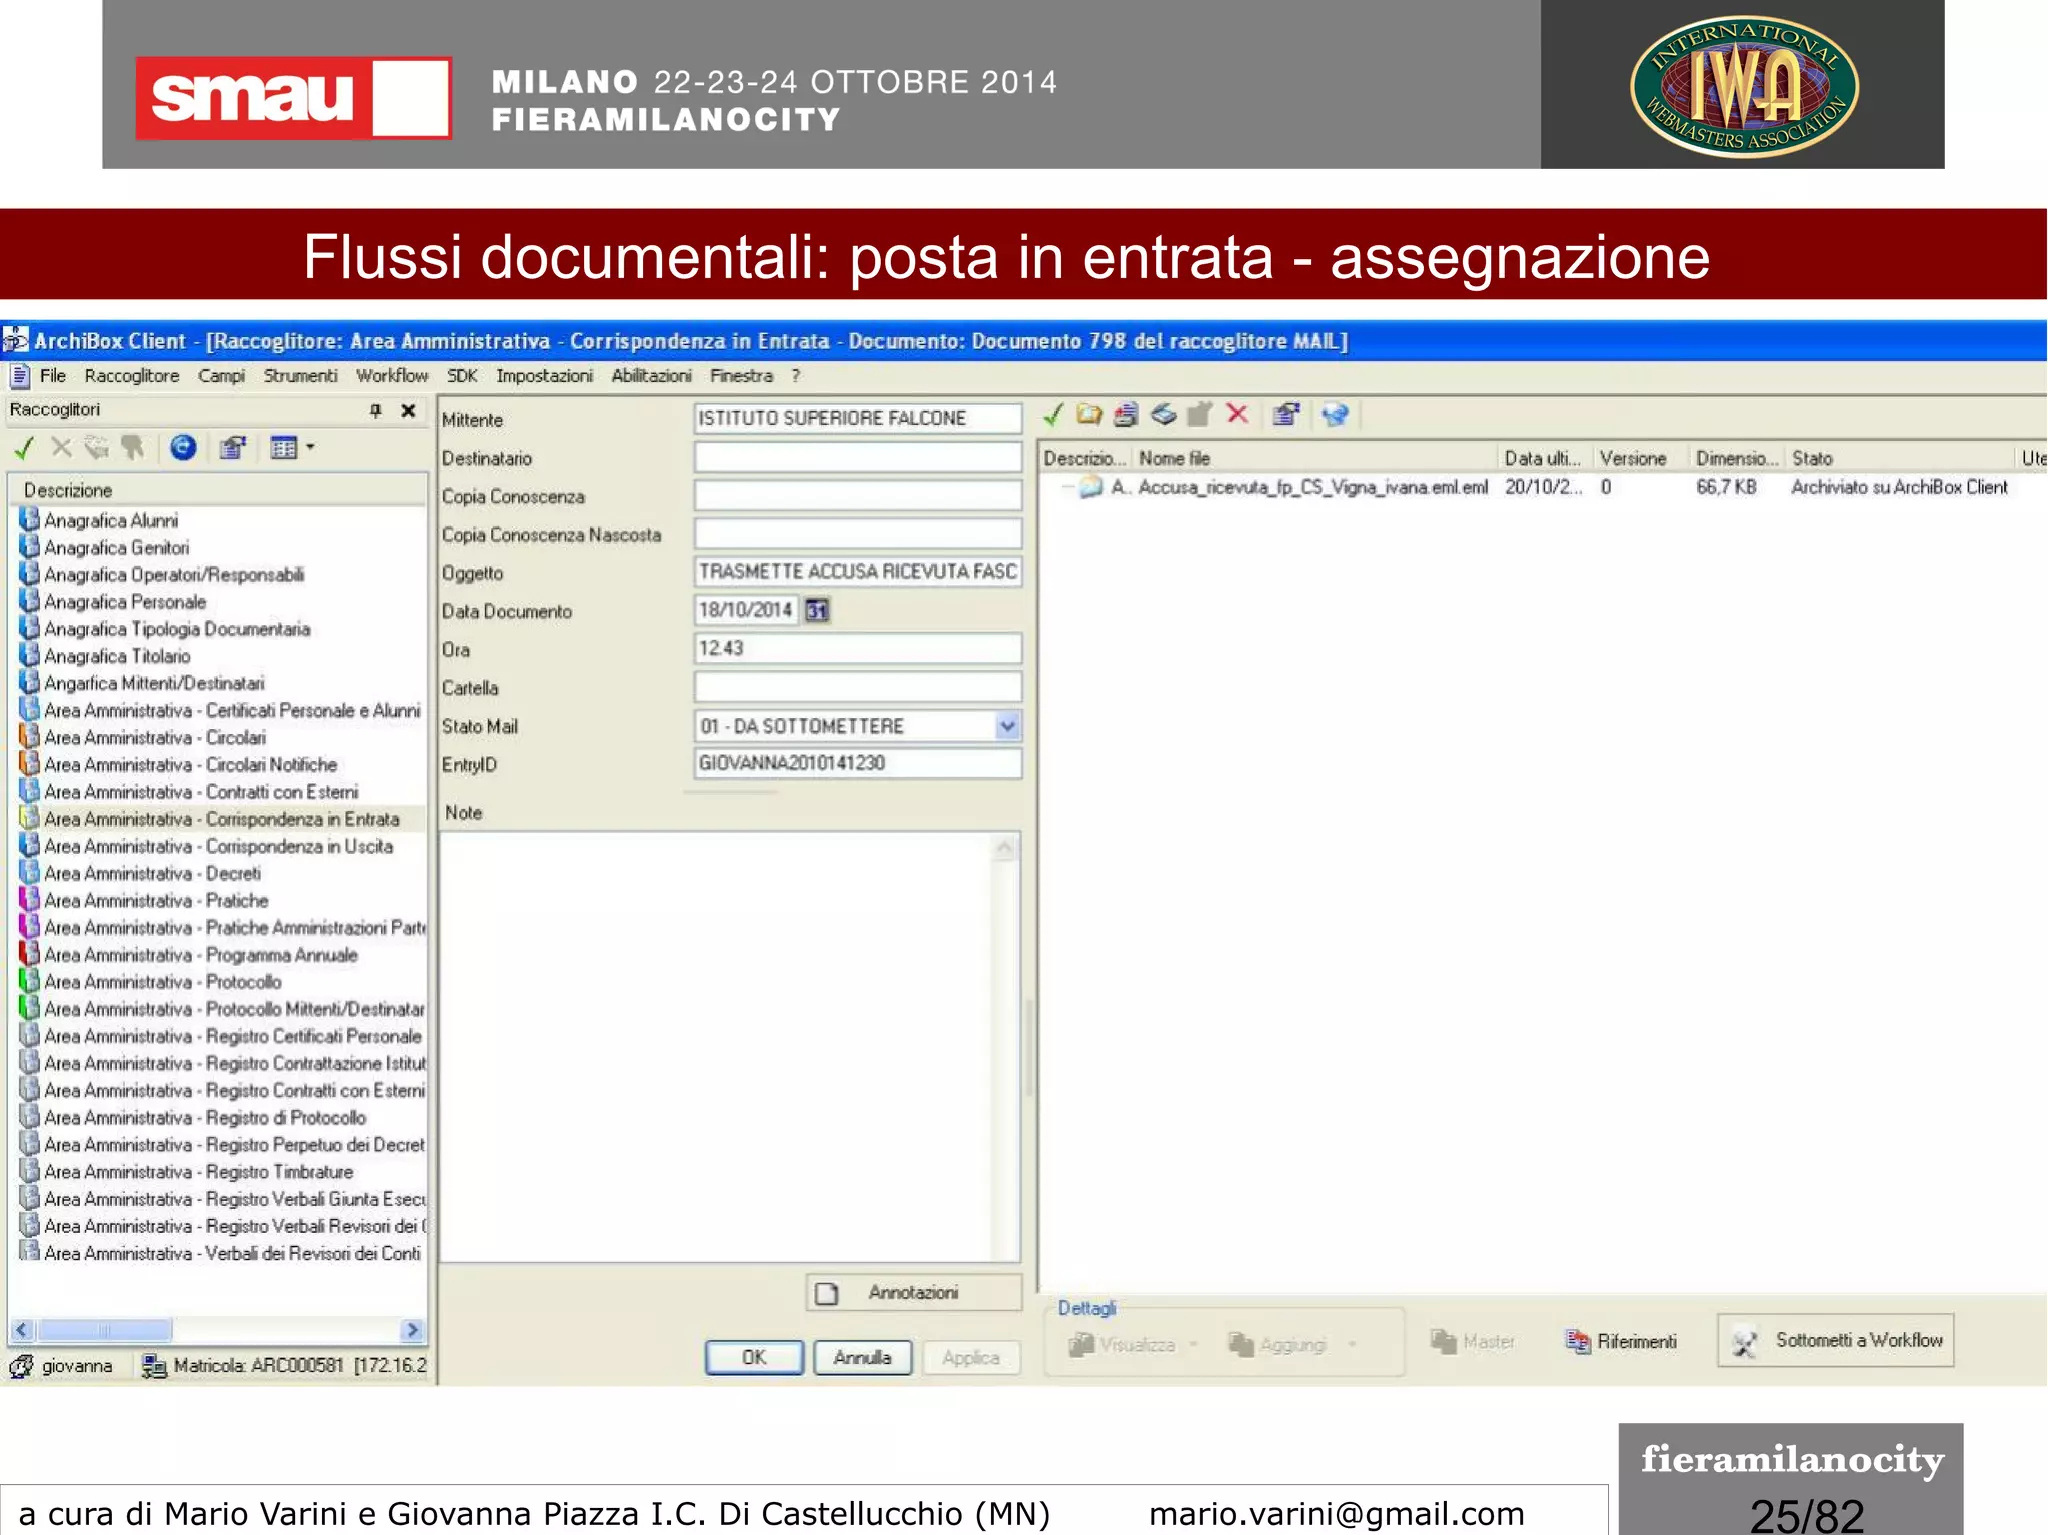This screenshot has height=1535, width=2048.
Task: Click the print icon in documents toolbar
Action: tap(1126, 415)
